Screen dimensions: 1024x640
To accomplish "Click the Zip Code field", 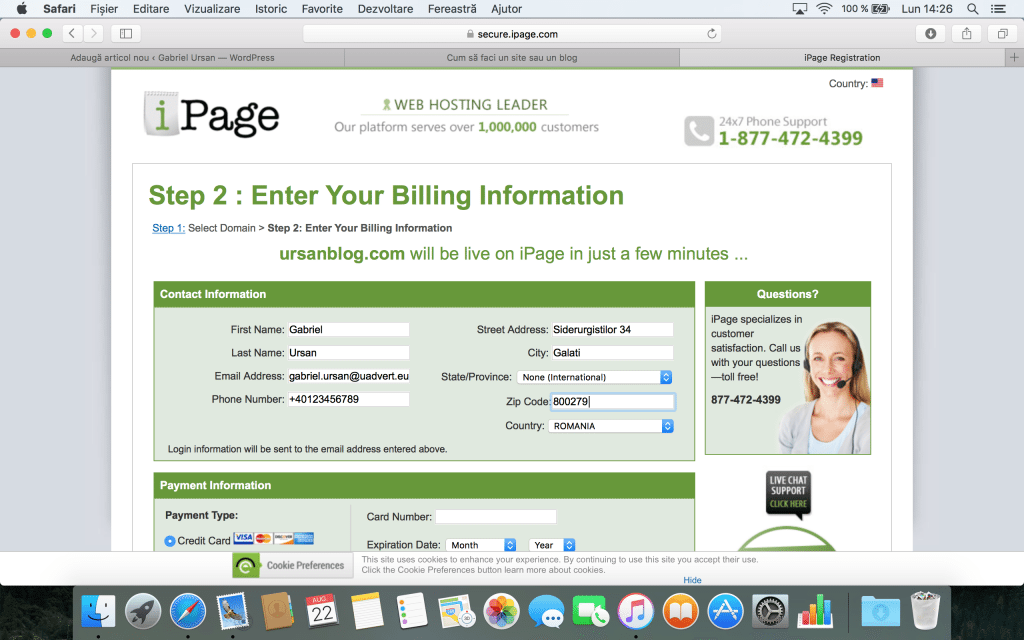I will 613,402.
